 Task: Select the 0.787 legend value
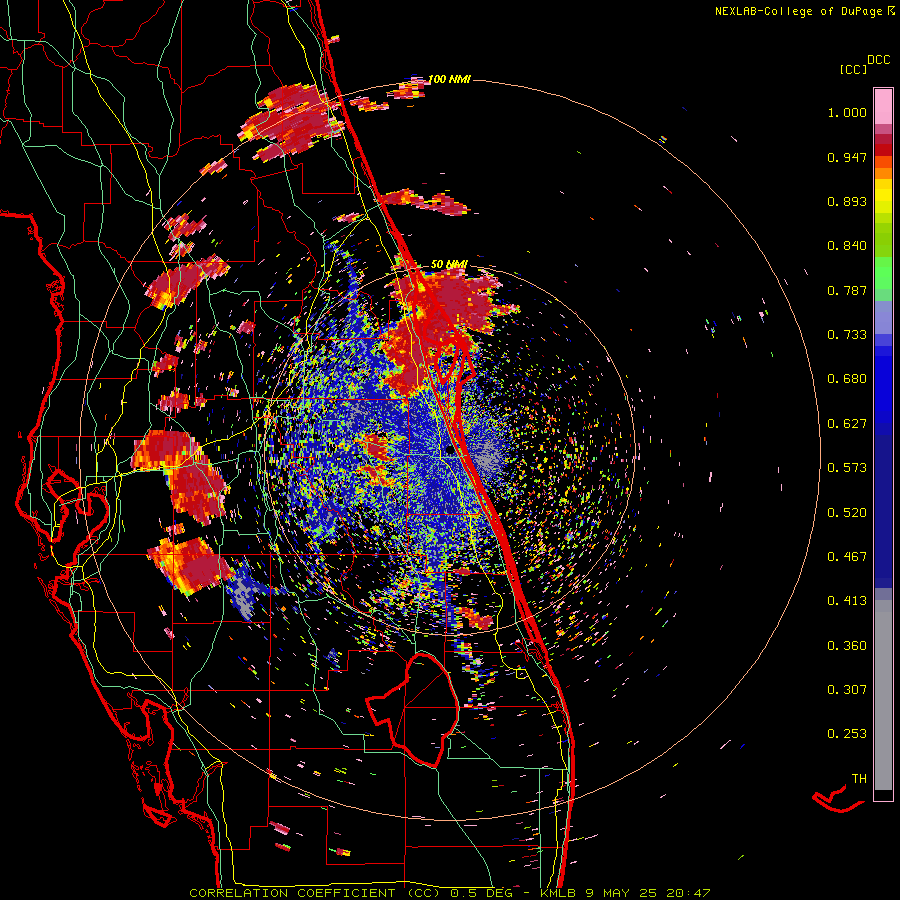pyautogui.click(x=847, y=290)
